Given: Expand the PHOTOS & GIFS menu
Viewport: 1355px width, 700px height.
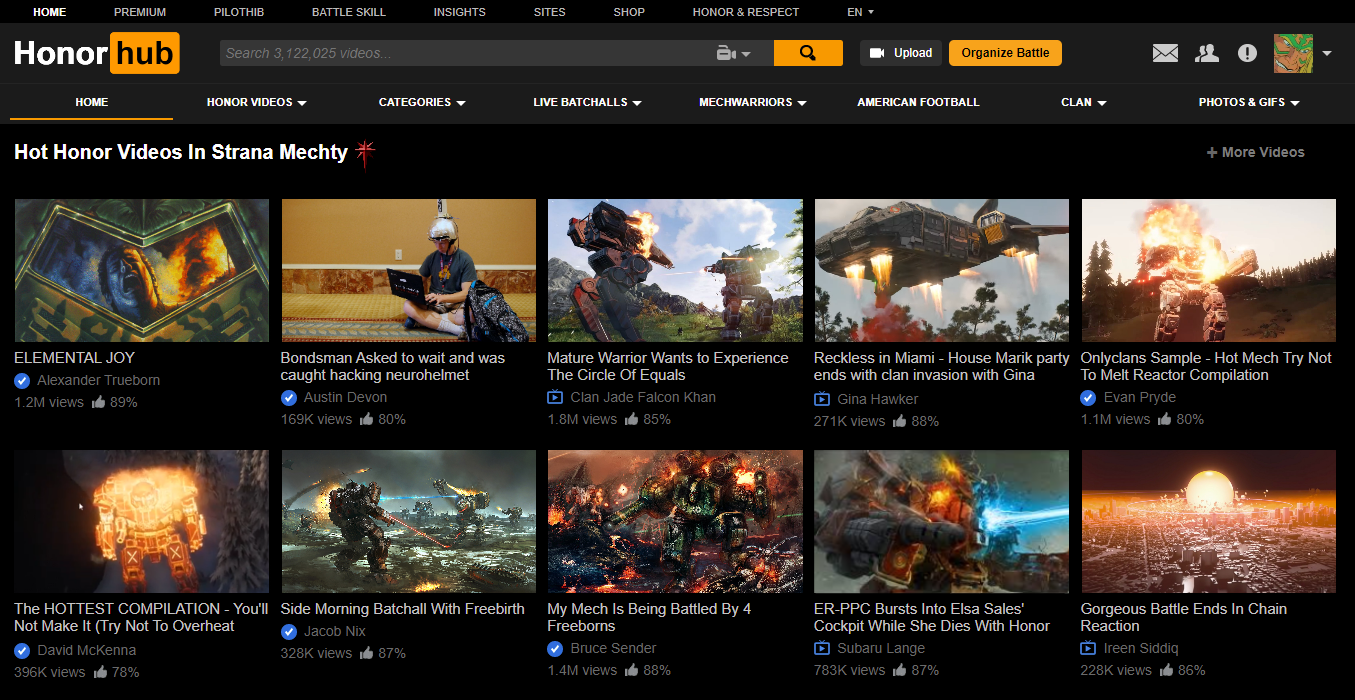Looking at the screenshot, I should tap(1249, 102).
